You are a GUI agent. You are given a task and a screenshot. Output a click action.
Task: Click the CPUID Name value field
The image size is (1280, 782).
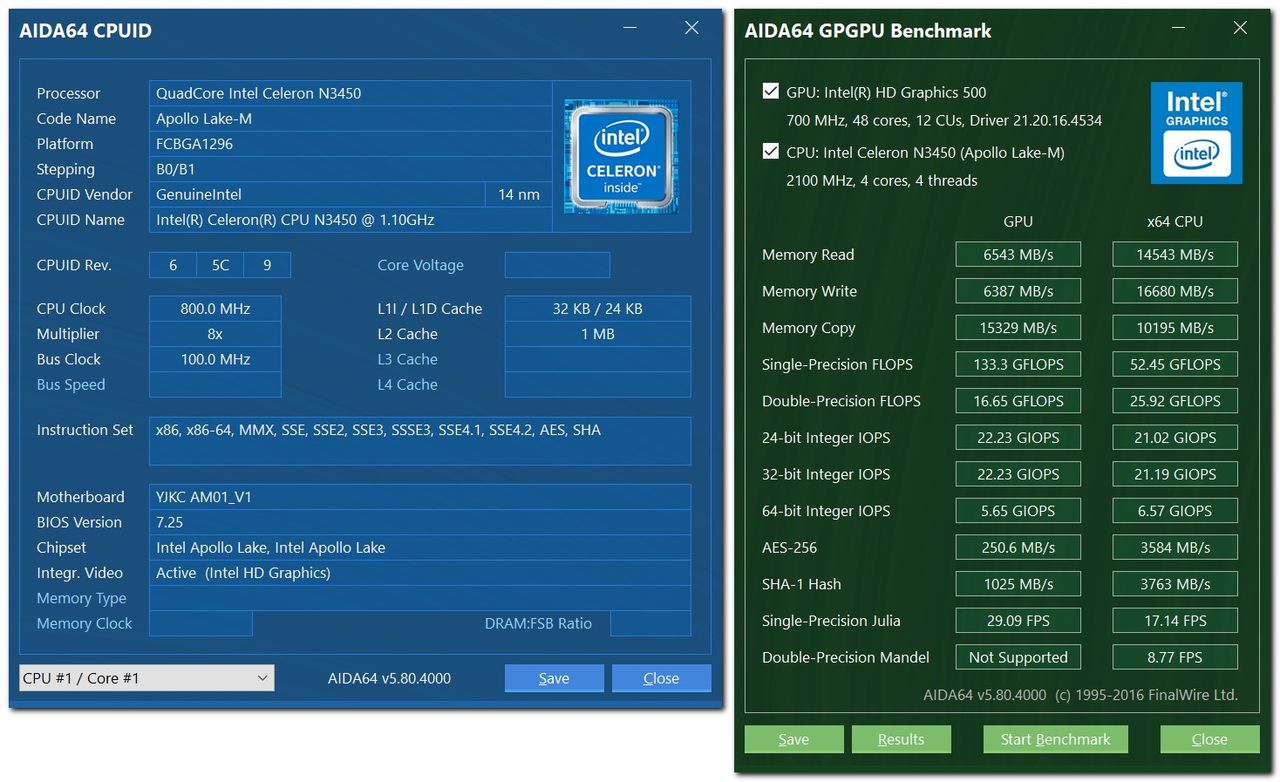[350, 220]
